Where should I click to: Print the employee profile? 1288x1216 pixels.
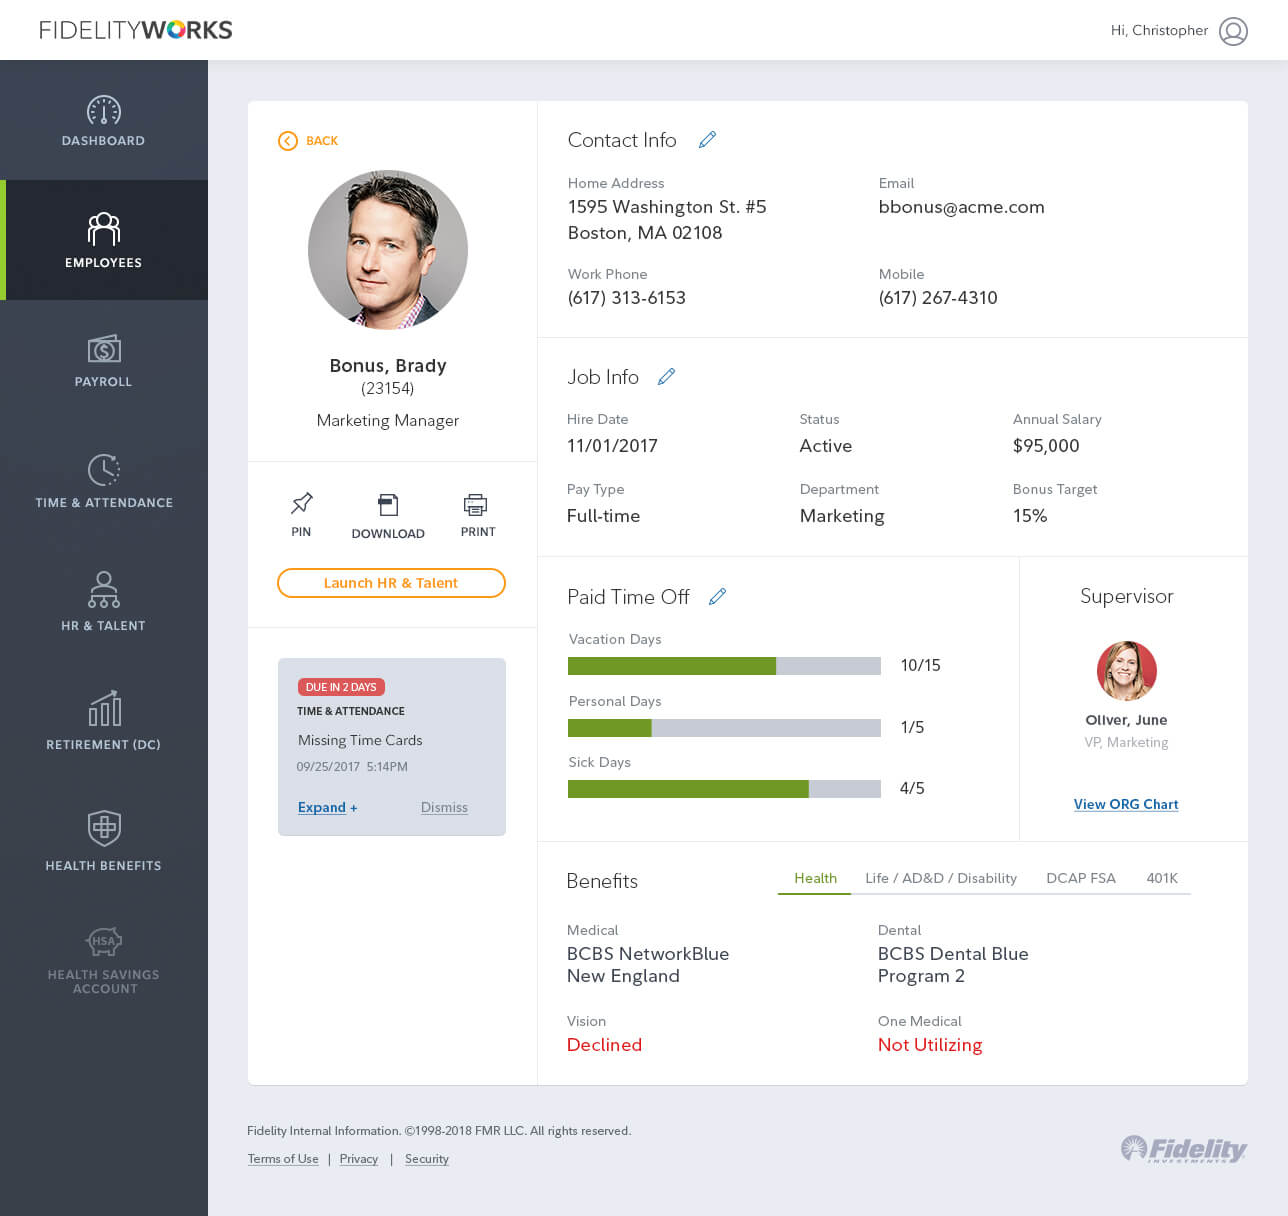coord(476,504)
